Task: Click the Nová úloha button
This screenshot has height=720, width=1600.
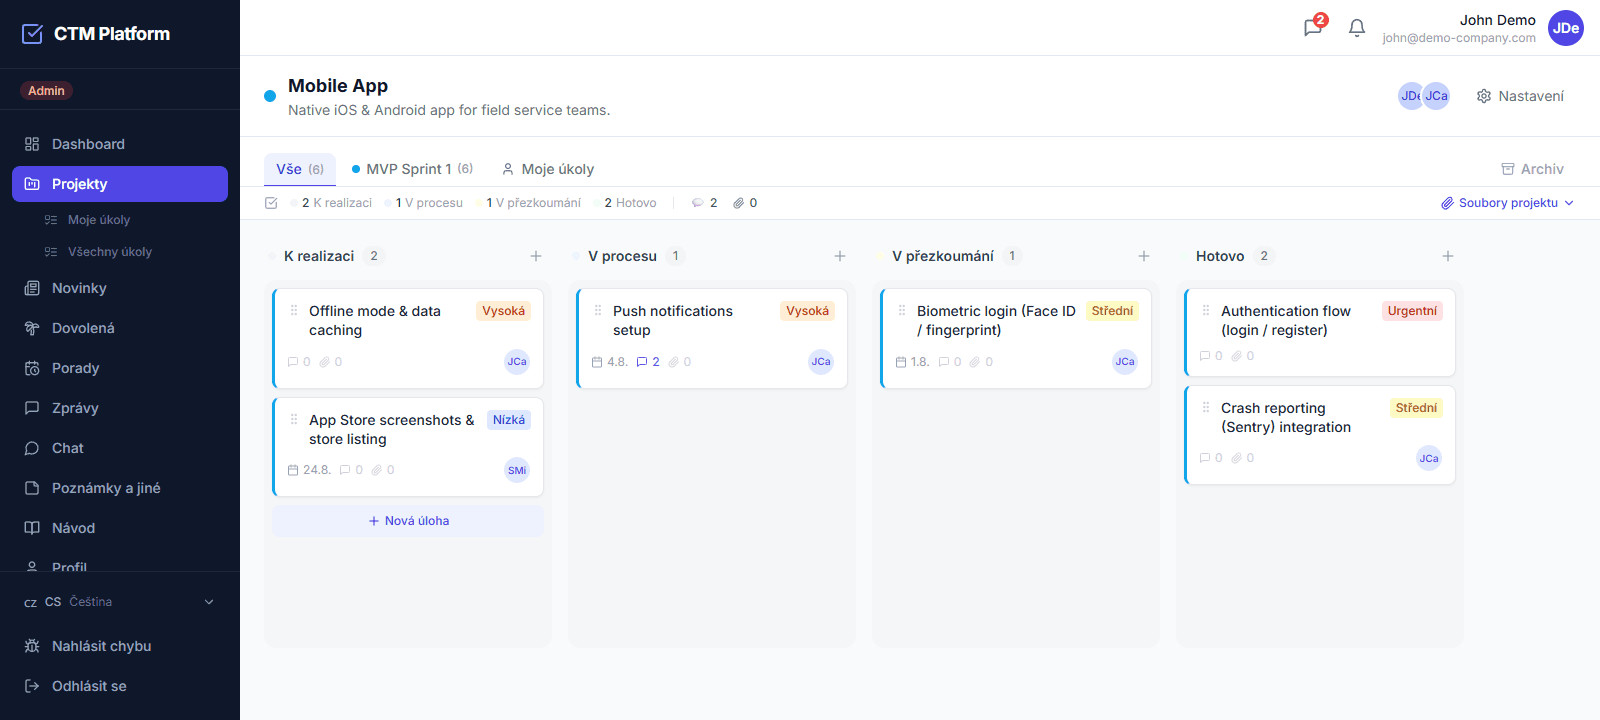Action: click(408, 521)
